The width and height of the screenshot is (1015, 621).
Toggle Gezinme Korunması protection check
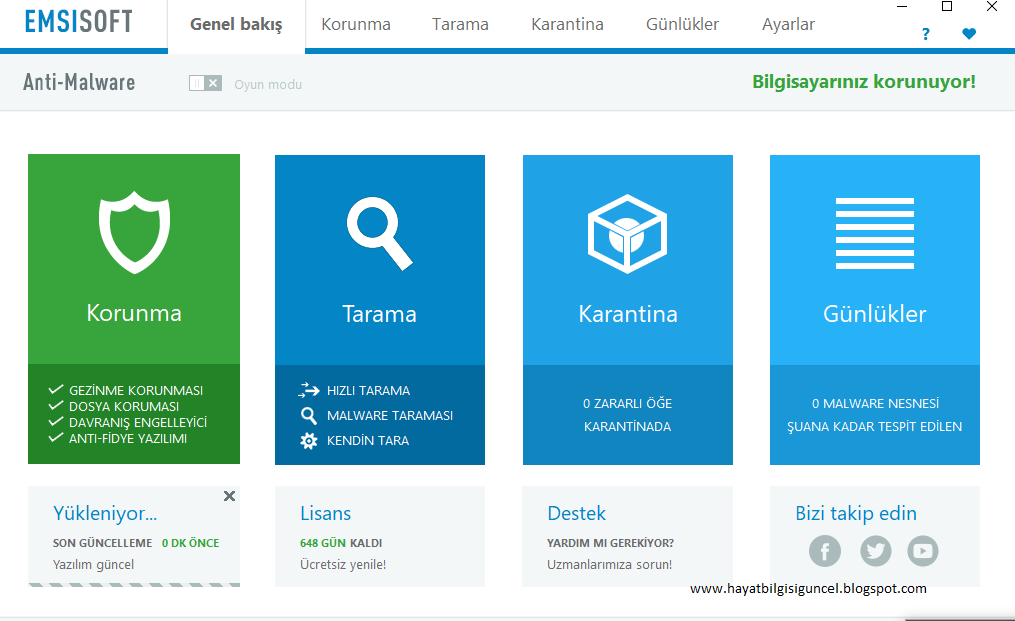(x=57, y=390)
